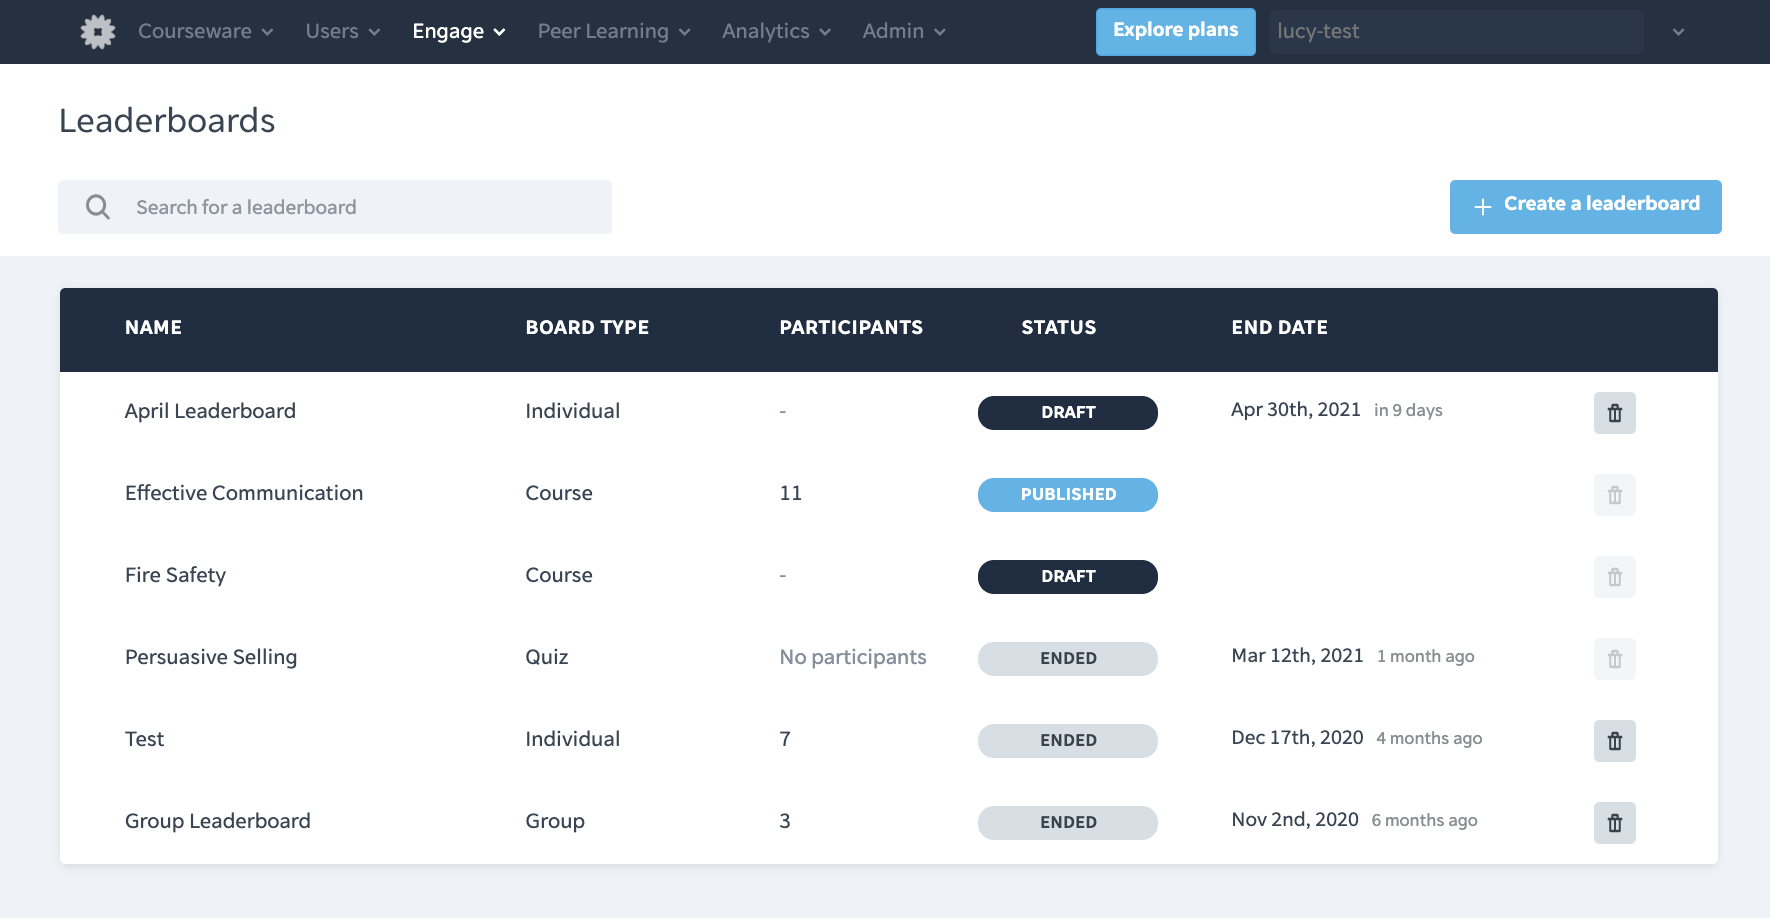The width and height of the screenshot is (1770, 918).
Task: Click 'Group' board type cell
Action: click(x=555, y=821)
